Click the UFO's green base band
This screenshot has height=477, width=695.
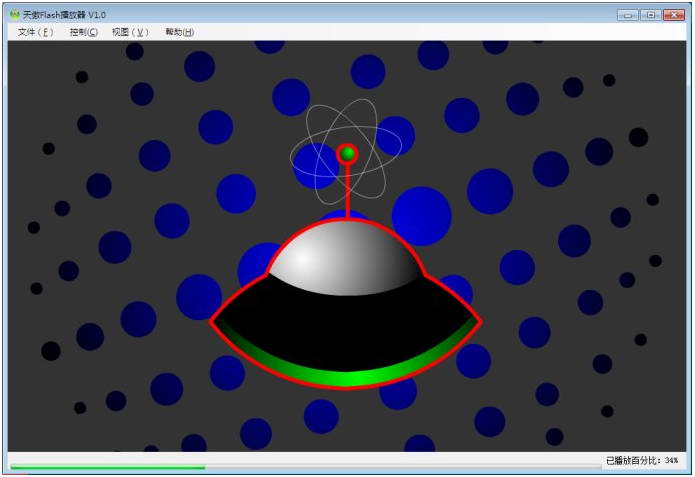[x=346, y=377]
